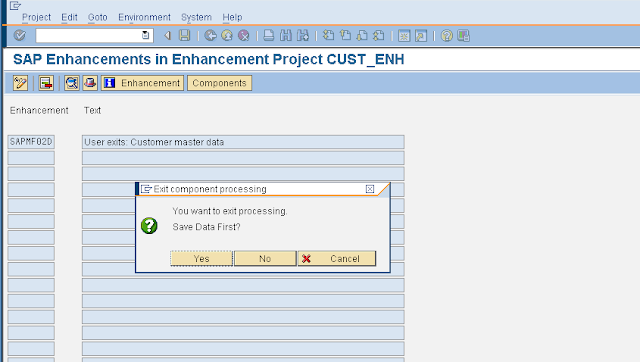This screenshot has height=362, width=640.
Task: Click the Create New Session icon
Action: [404, 36]
